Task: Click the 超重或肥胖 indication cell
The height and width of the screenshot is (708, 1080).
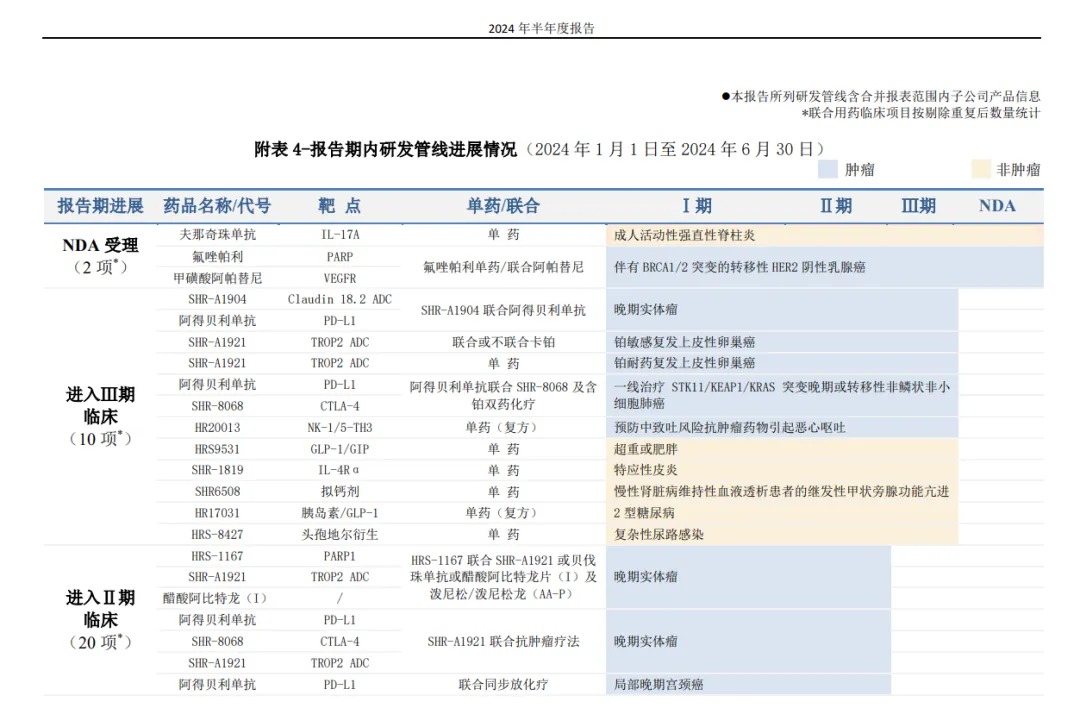Action: 645,449
